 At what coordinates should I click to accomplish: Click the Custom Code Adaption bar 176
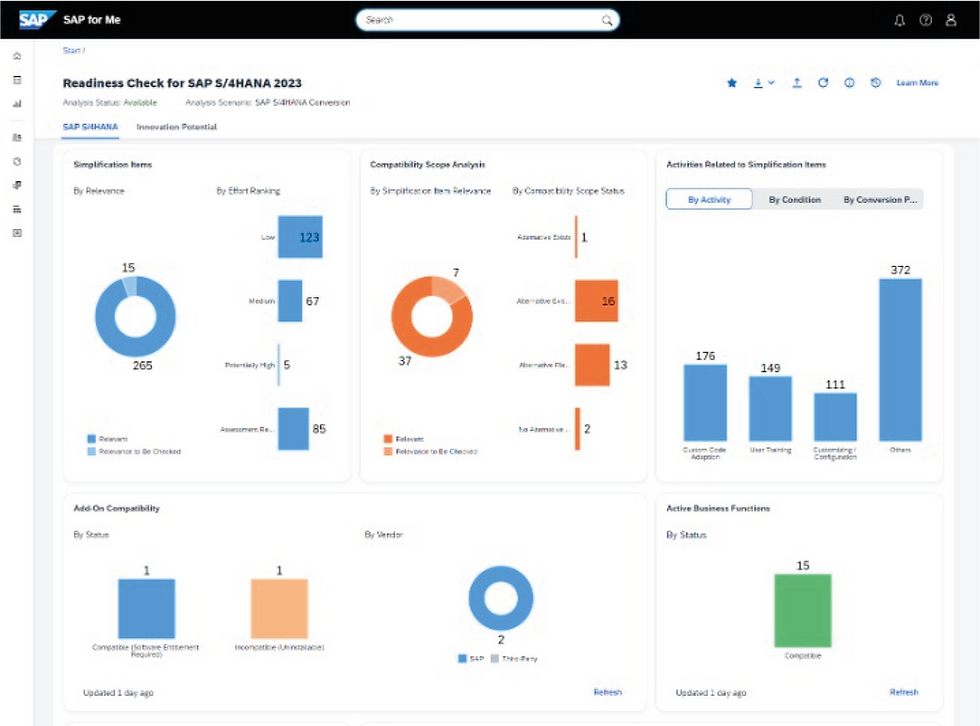coord(705,403)
